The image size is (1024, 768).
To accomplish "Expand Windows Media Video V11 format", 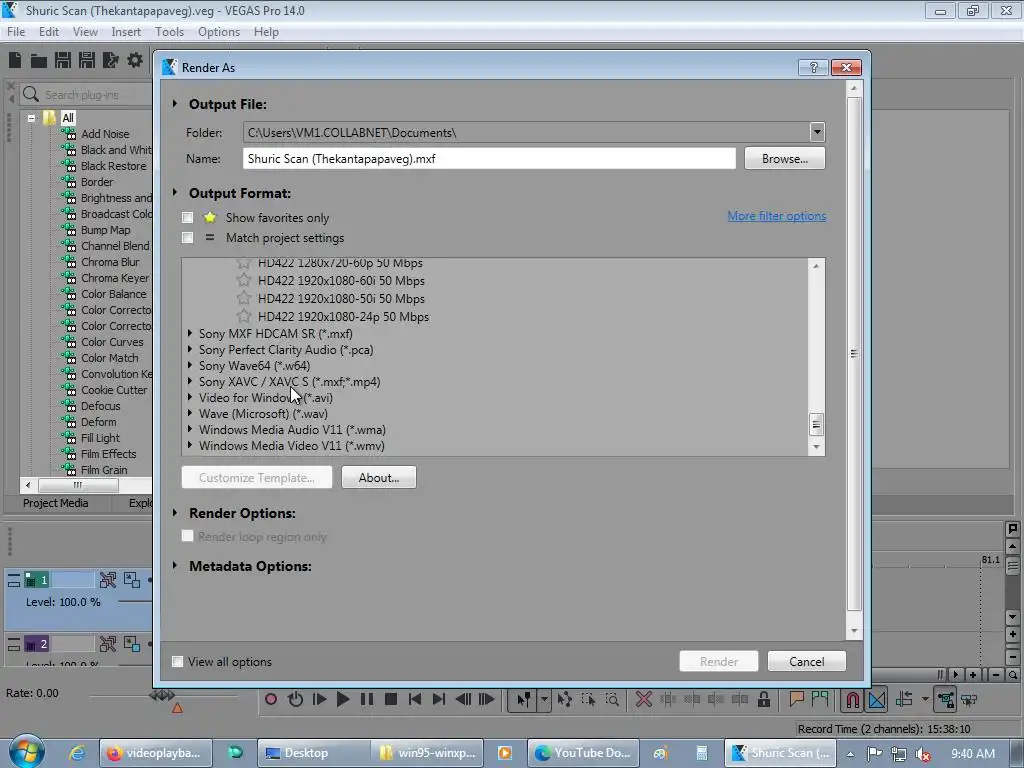I will click(x=189, y=445).
